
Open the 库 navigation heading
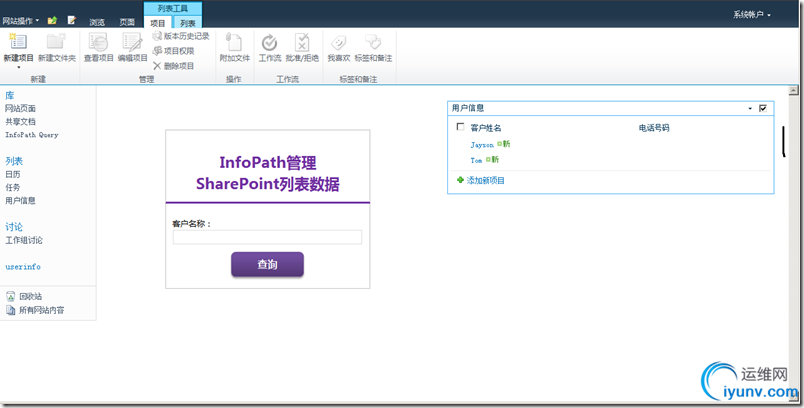coord(10,95)
